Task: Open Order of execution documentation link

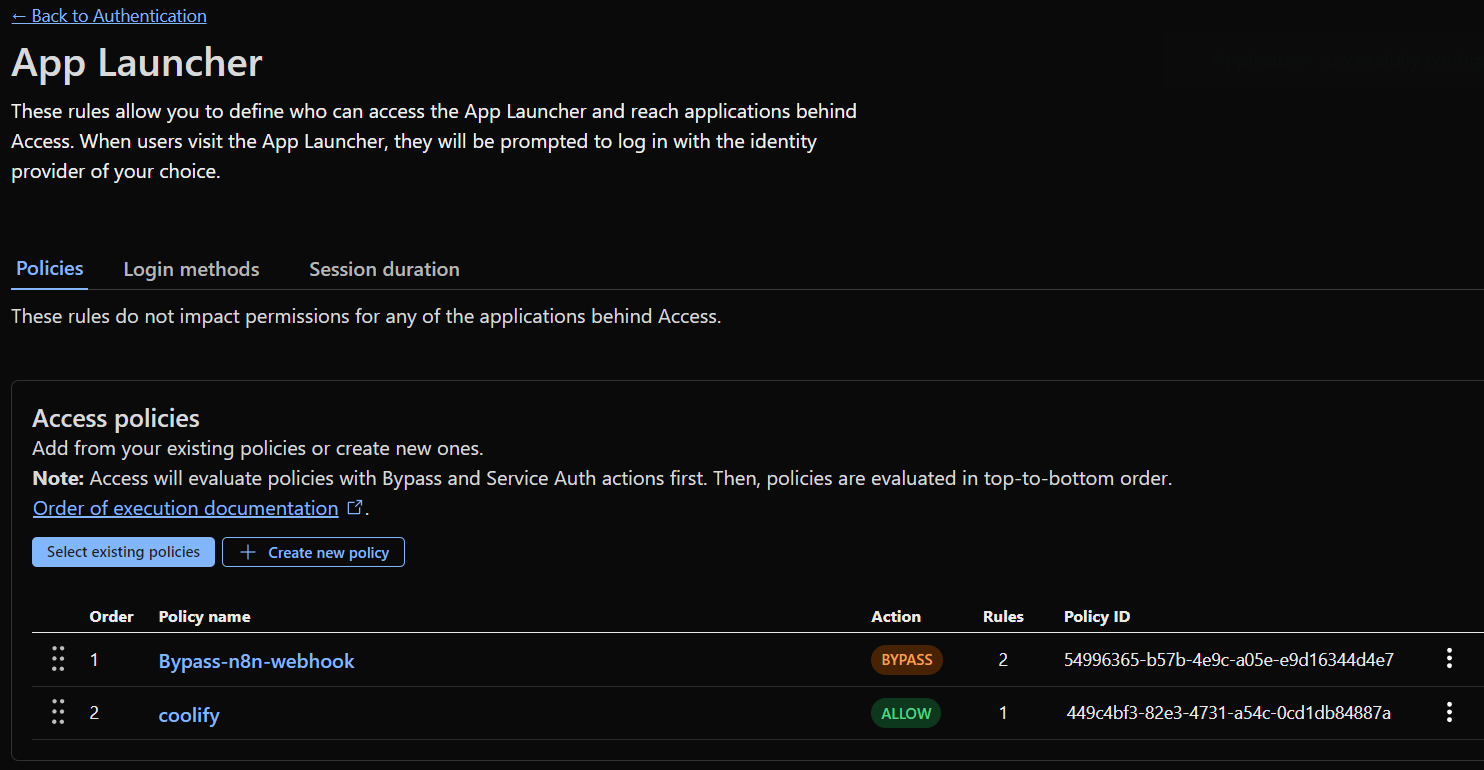Action: (186, 508)
